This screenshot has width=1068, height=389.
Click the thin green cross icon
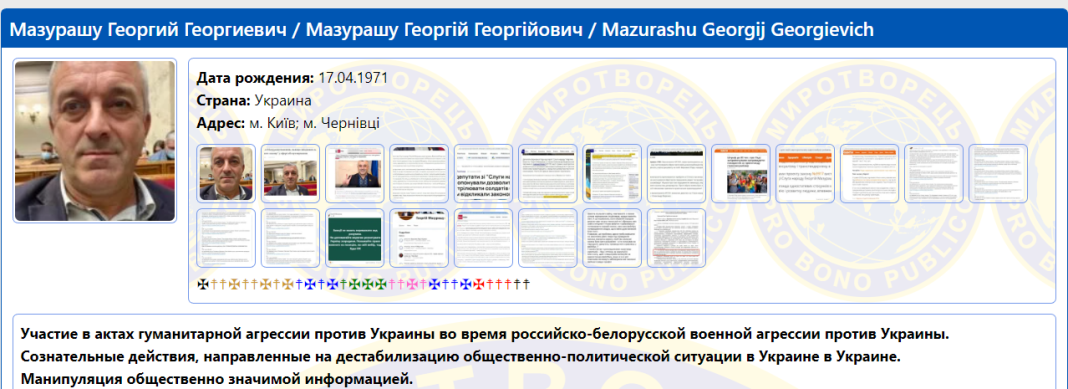coord(343,284)
